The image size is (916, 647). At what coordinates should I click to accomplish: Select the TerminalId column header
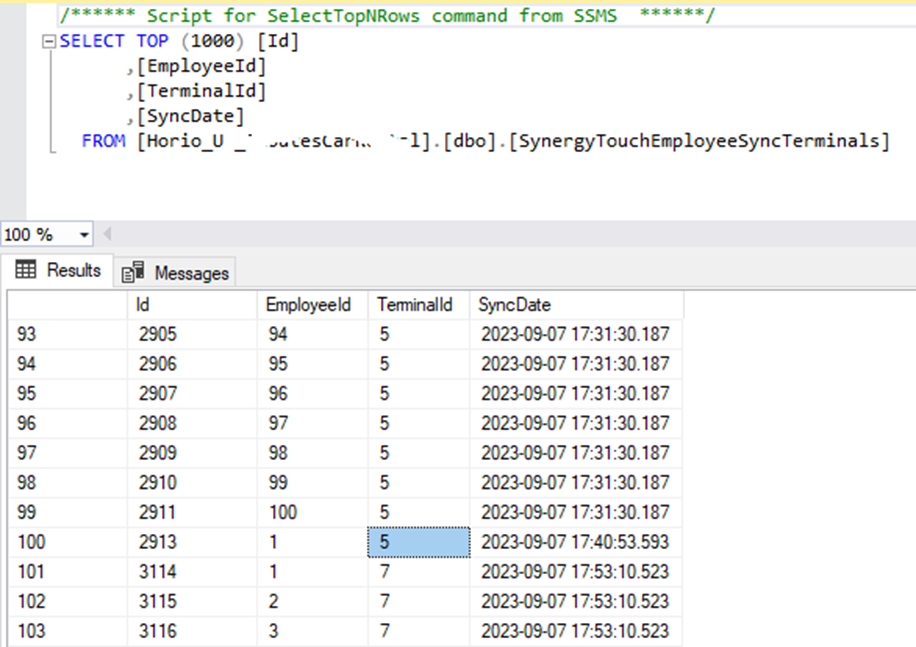[x=419, y=305]
